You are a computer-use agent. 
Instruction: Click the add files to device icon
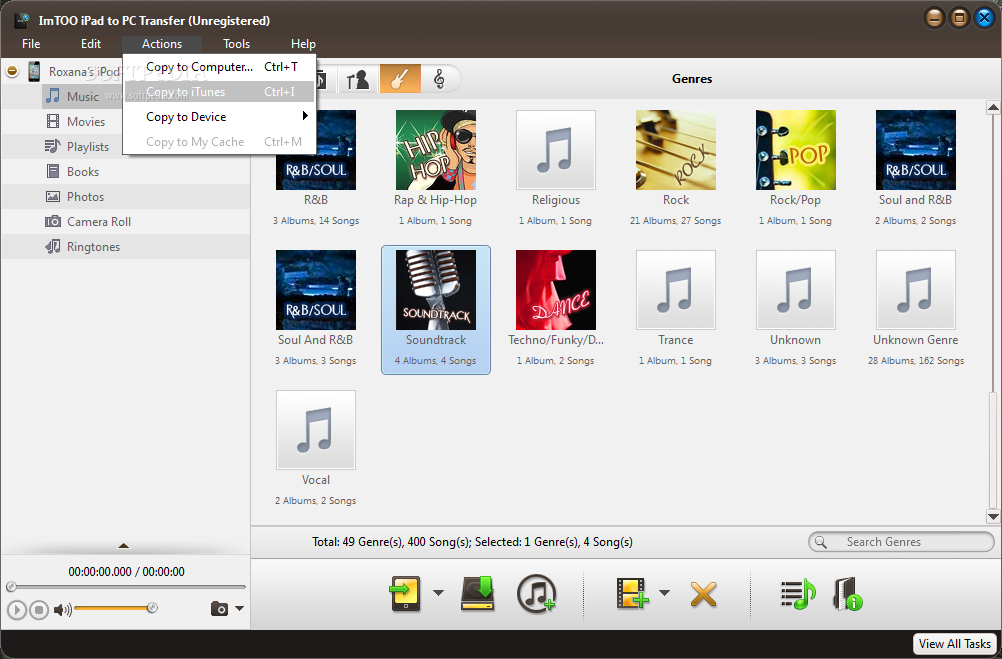pyautogui.click(x=632, y=594)
